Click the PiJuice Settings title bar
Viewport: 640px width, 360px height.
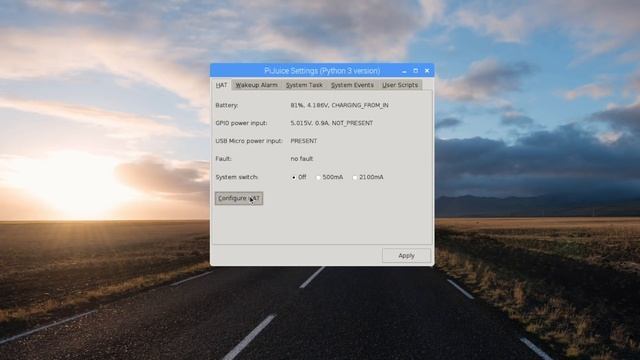(x=322, y=71)
